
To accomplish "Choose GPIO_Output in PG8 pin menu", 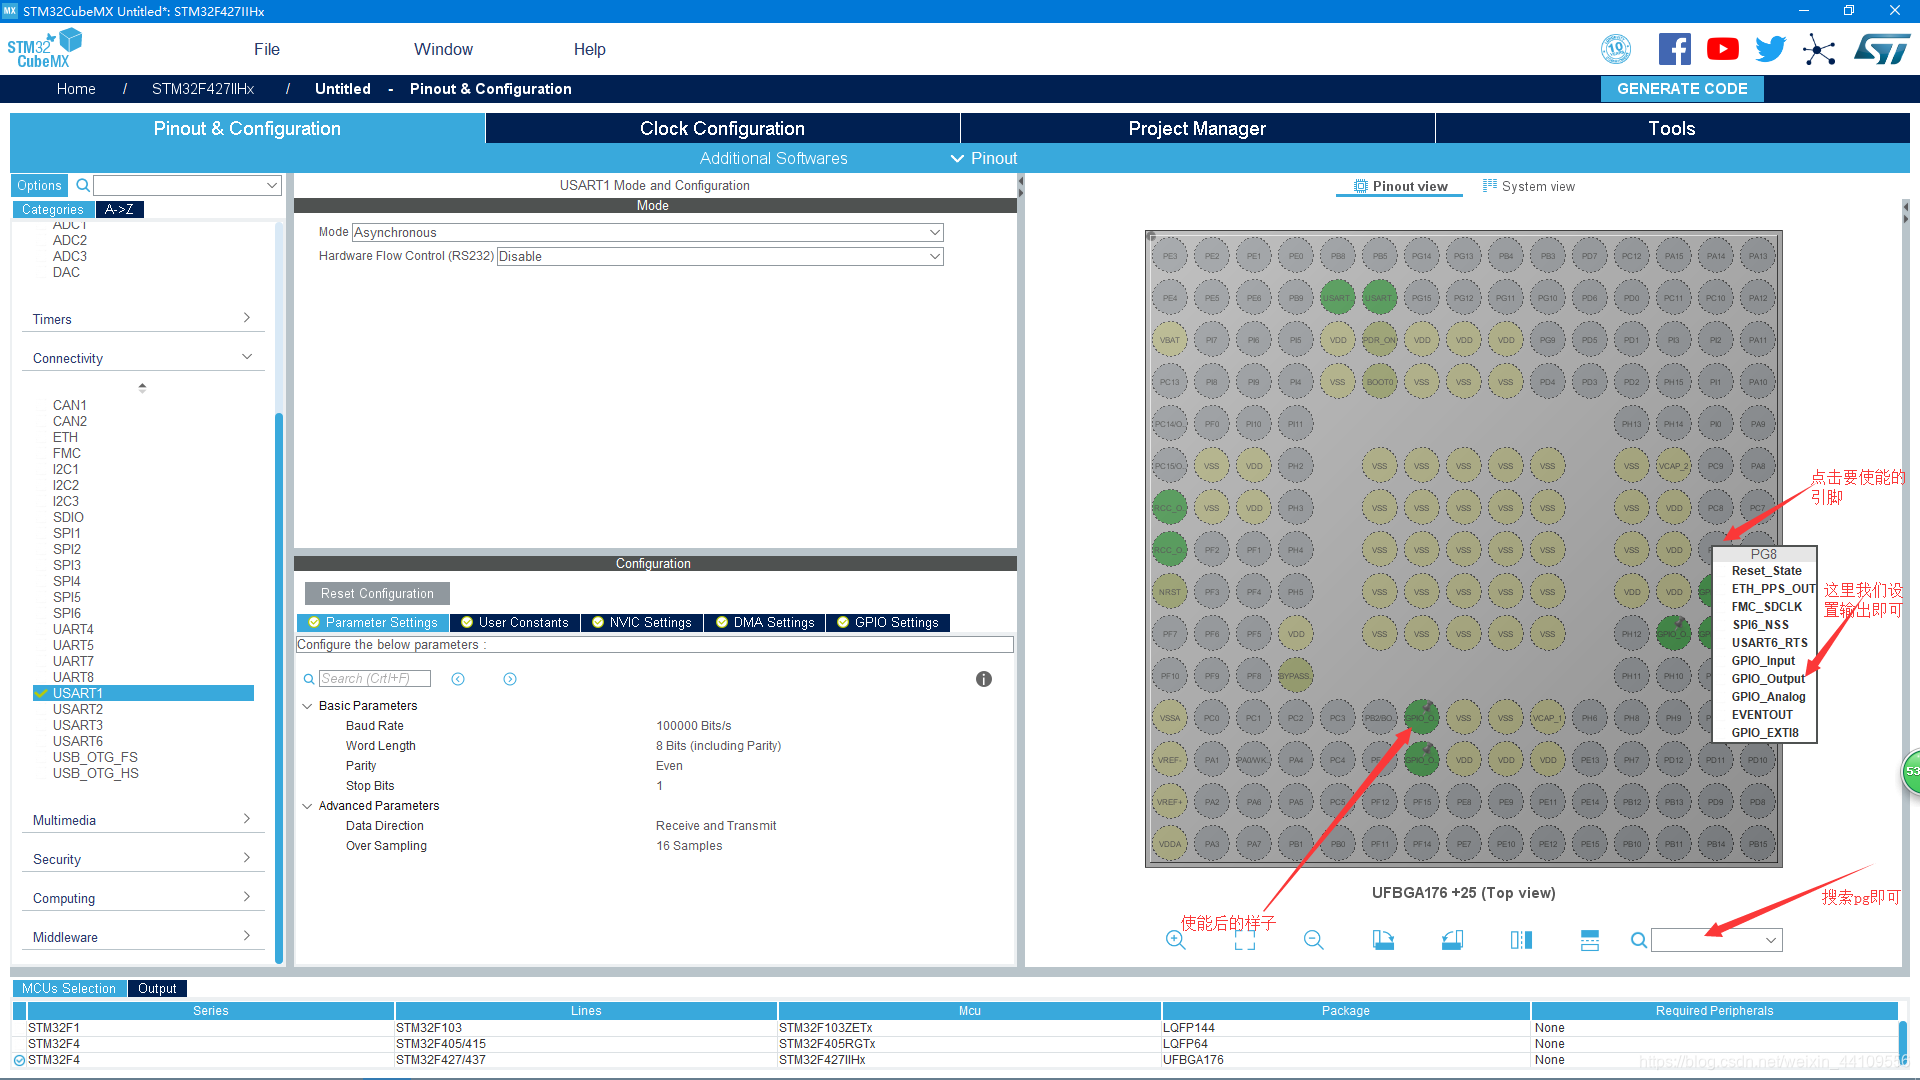I will (x=1767, y=679).
